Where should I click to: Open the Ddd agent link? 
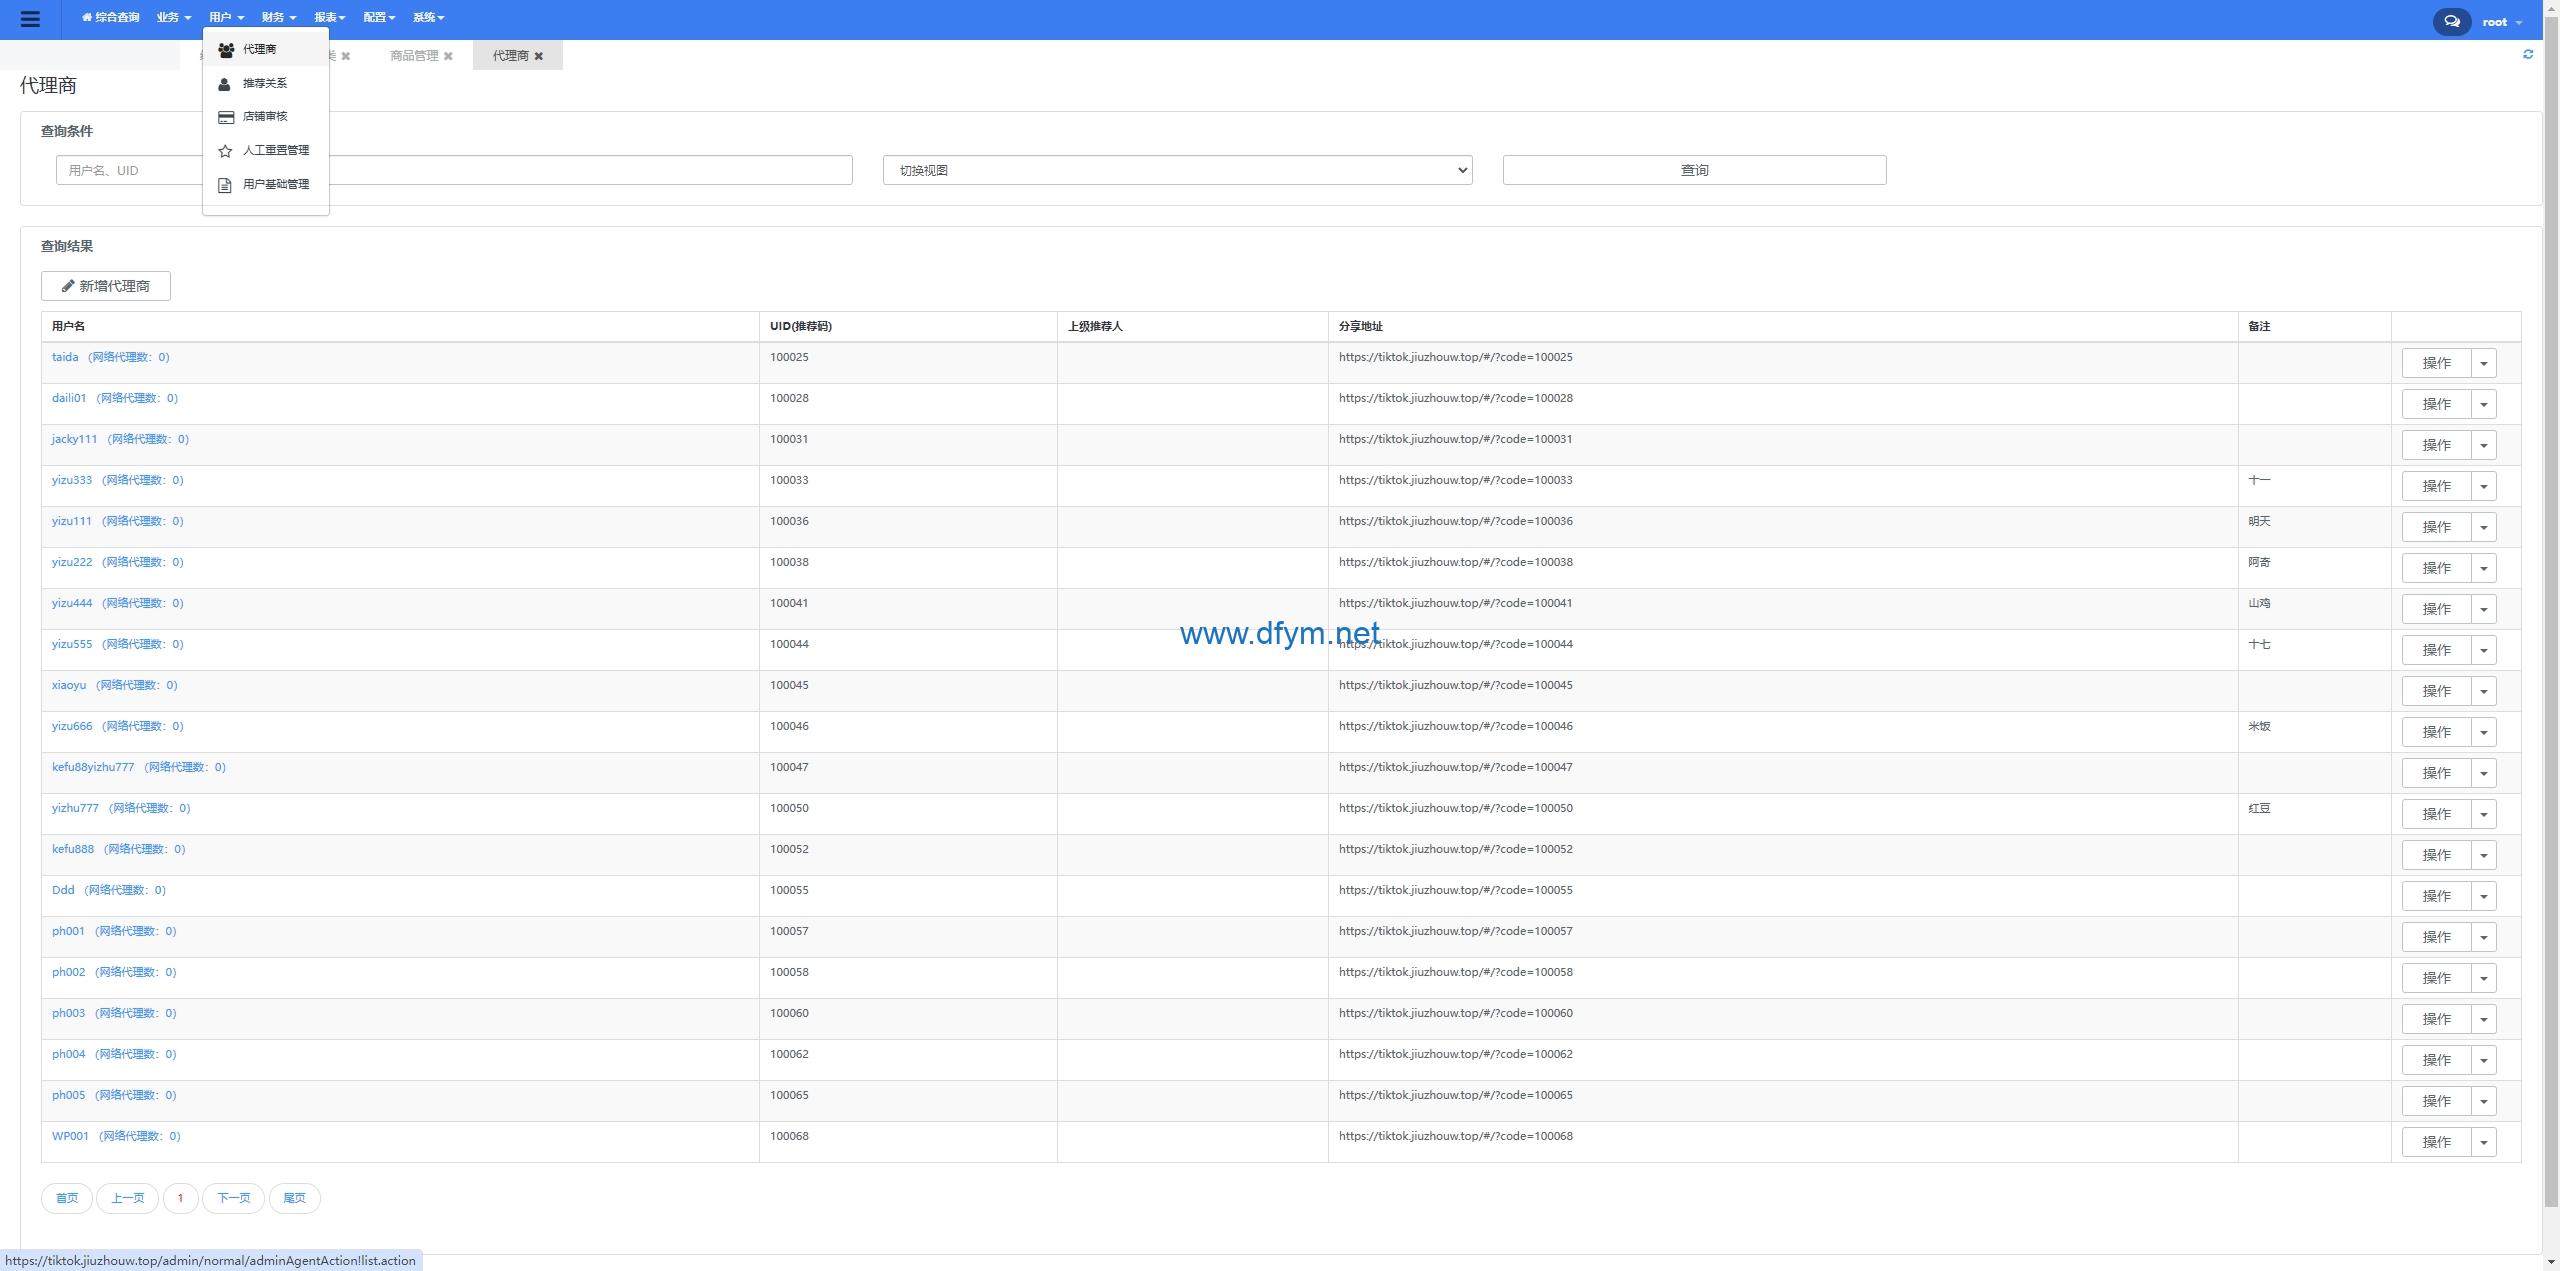pos(108,890)
